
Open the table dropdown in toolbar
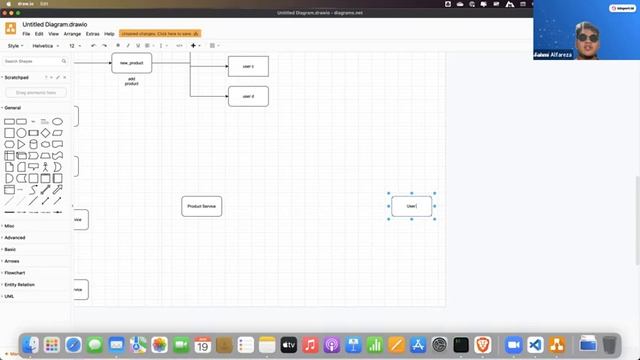pos(214,46)
